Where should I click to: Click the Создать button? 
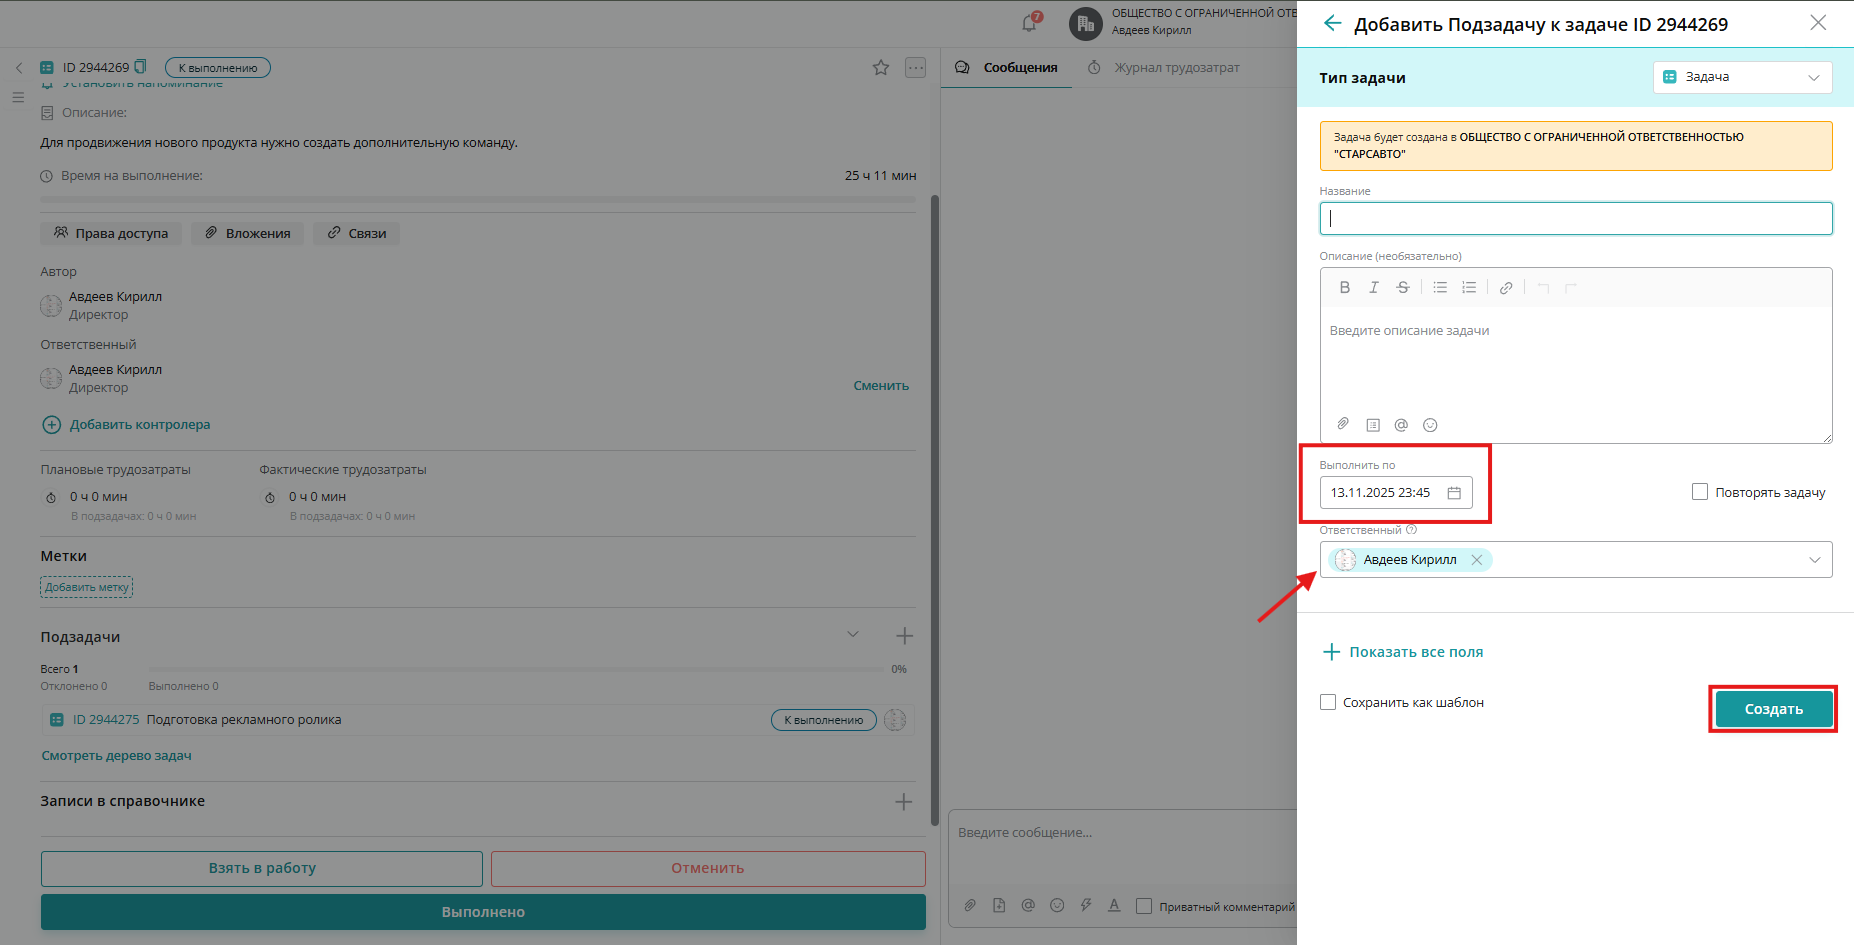pyautogui.click(x=1774, y=709)
